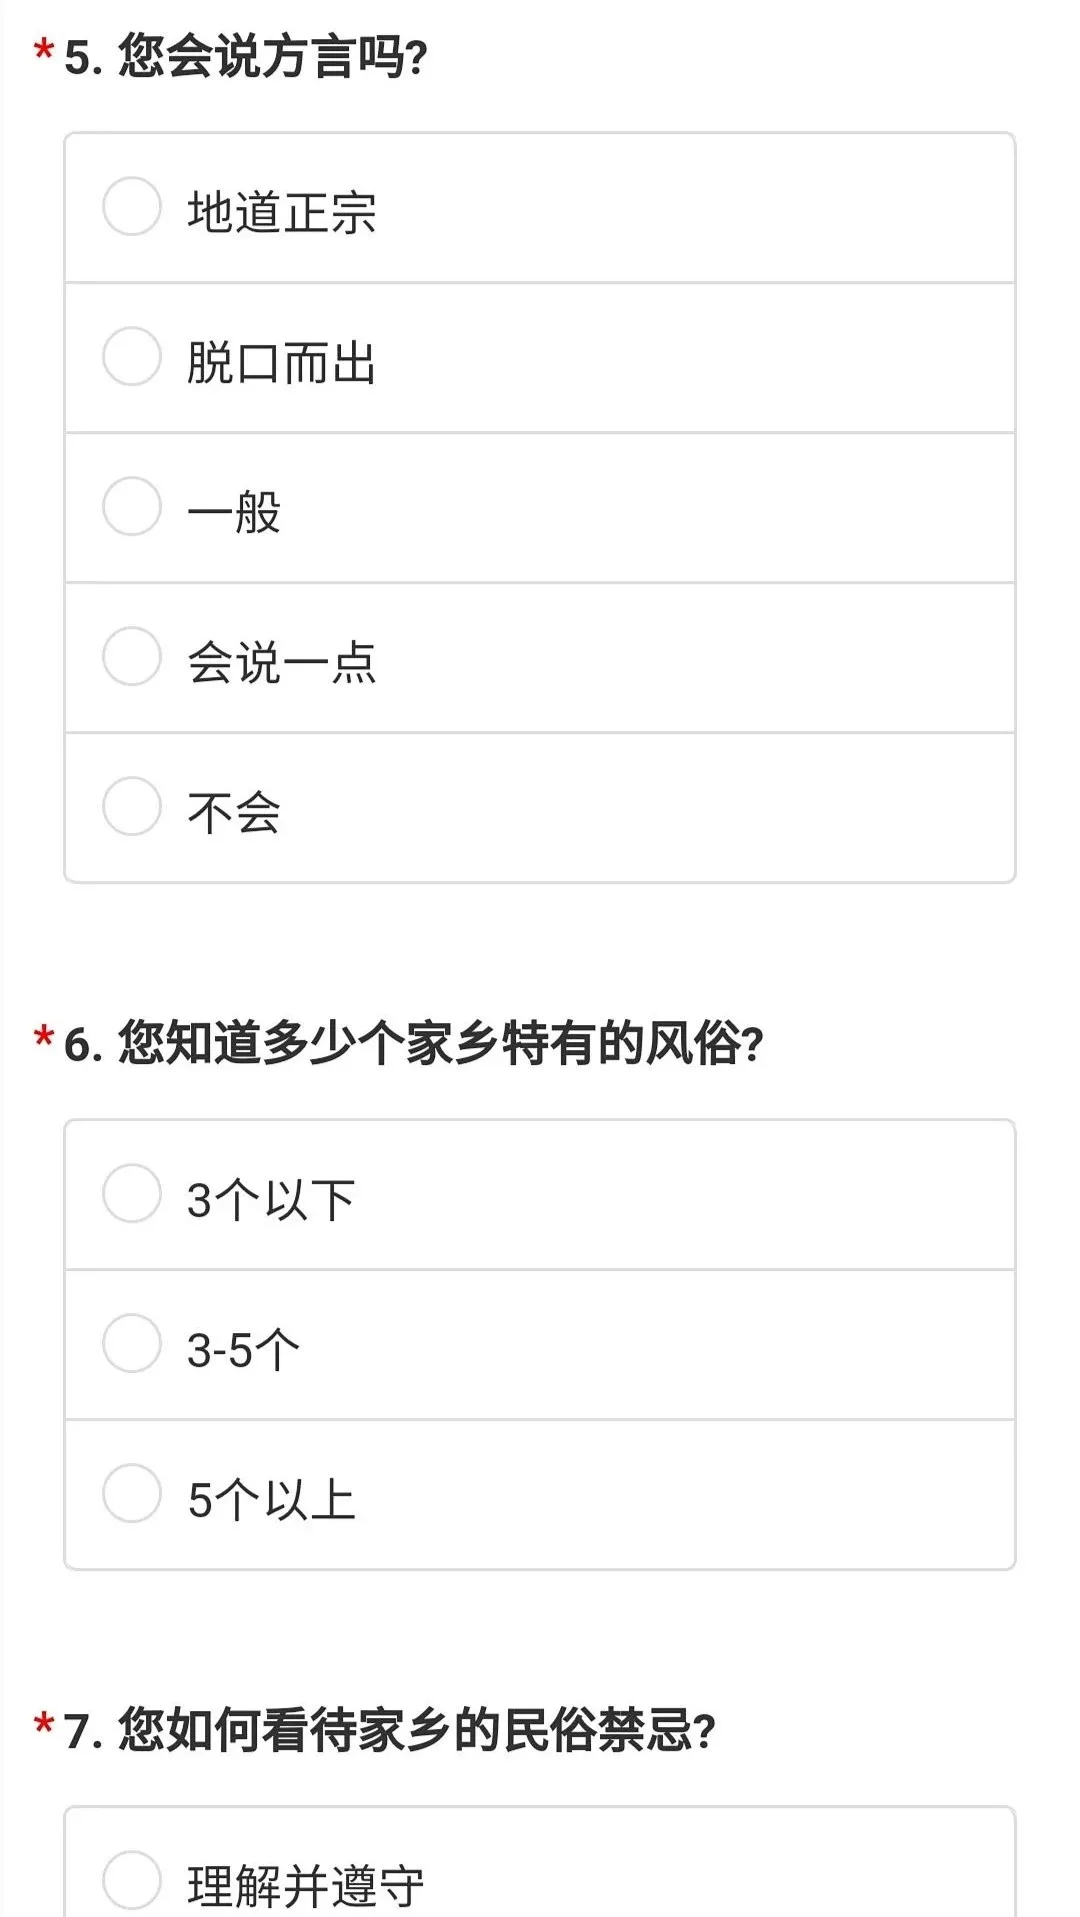Tap the 3个以下 option label text
The width and height of the screenshot is (1080, 1917).
click(x=271, y=1200)
